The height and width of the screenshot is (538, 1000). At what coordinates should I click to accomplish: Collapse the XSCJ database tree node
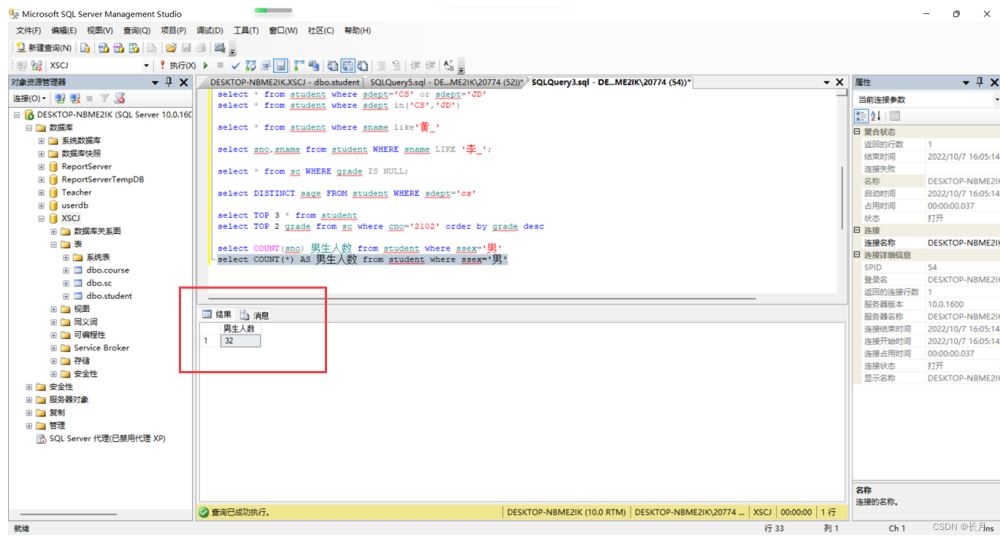41,218
